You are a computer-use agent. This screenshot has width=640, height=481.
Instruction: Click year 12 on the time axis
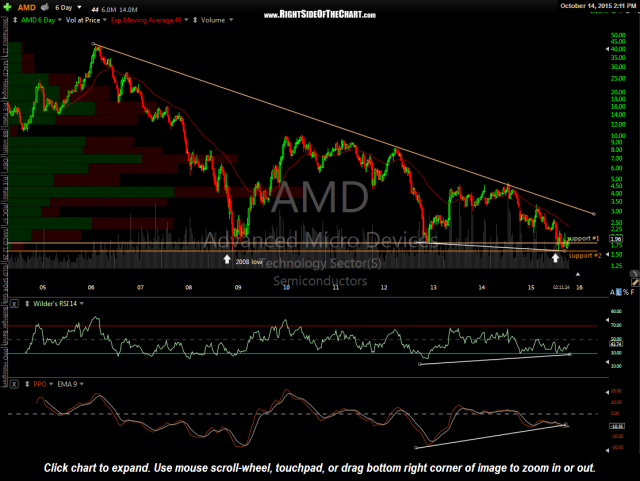[384, 287]
